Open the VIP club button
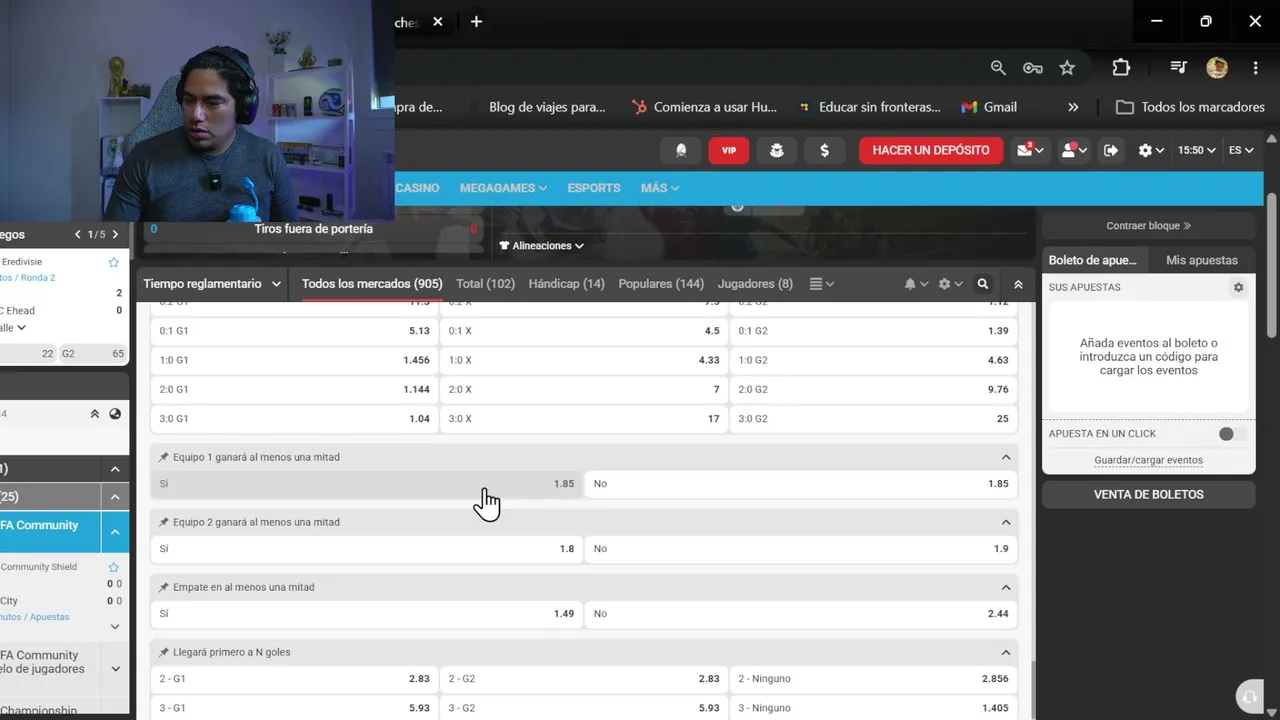This screenshot has height=720, width=1280. pos(729,150)
